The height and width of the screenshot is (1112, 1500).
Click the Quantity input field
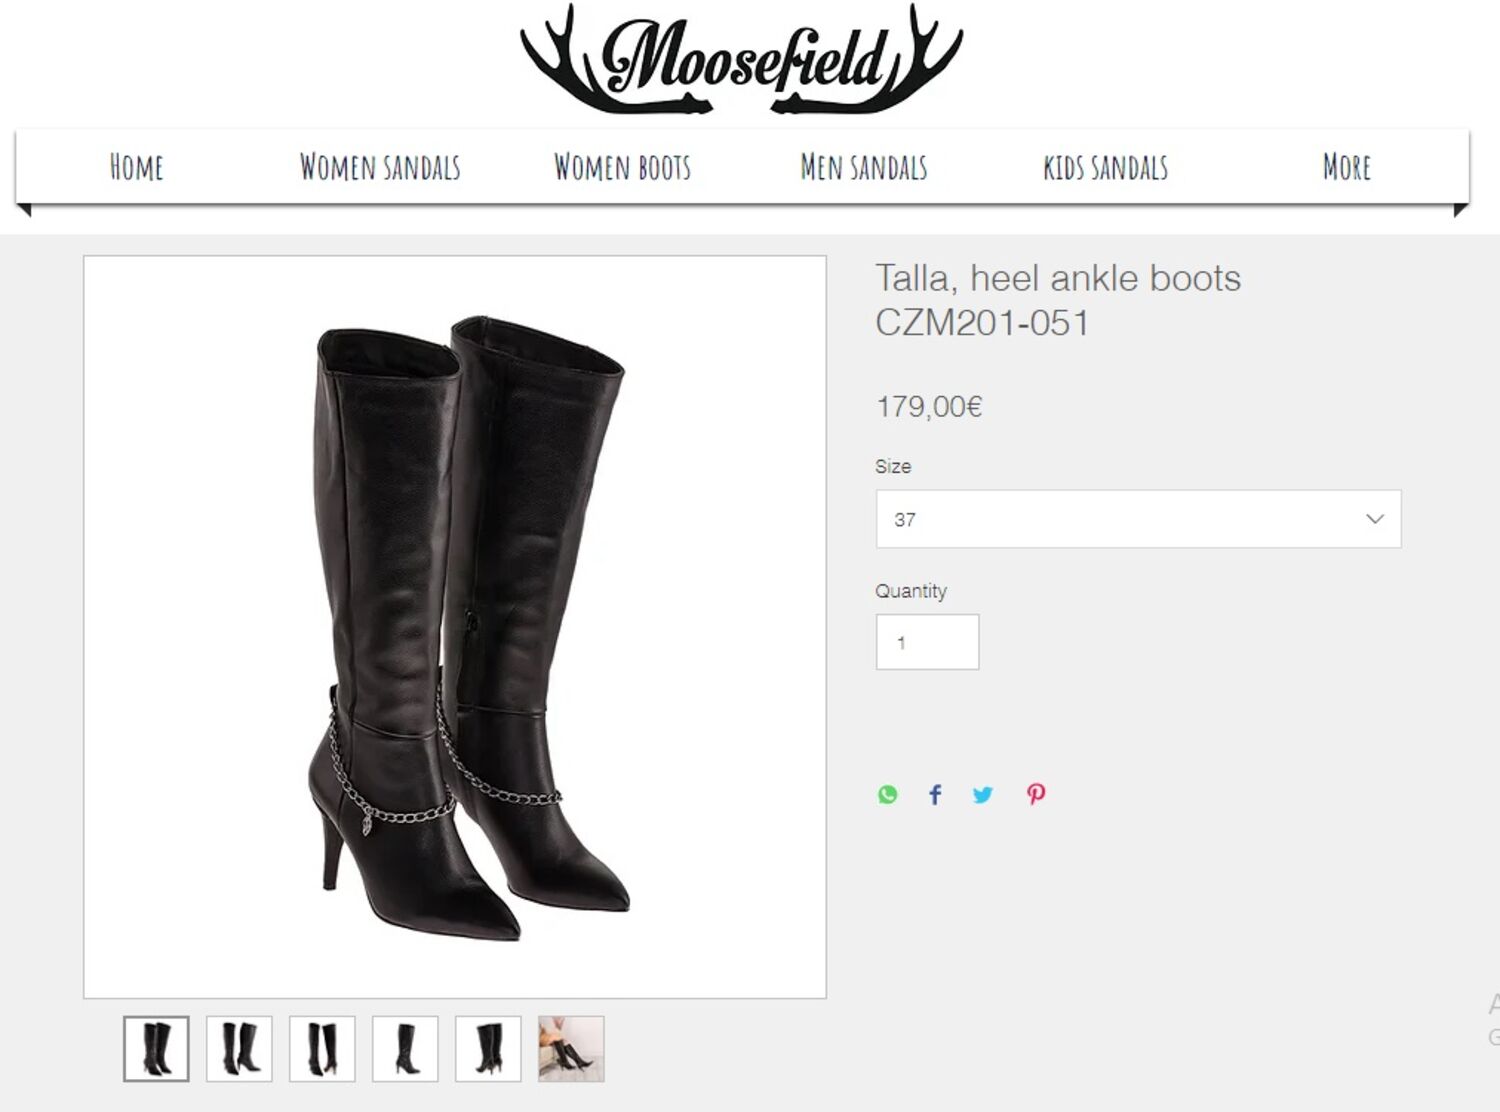[927, 642]
